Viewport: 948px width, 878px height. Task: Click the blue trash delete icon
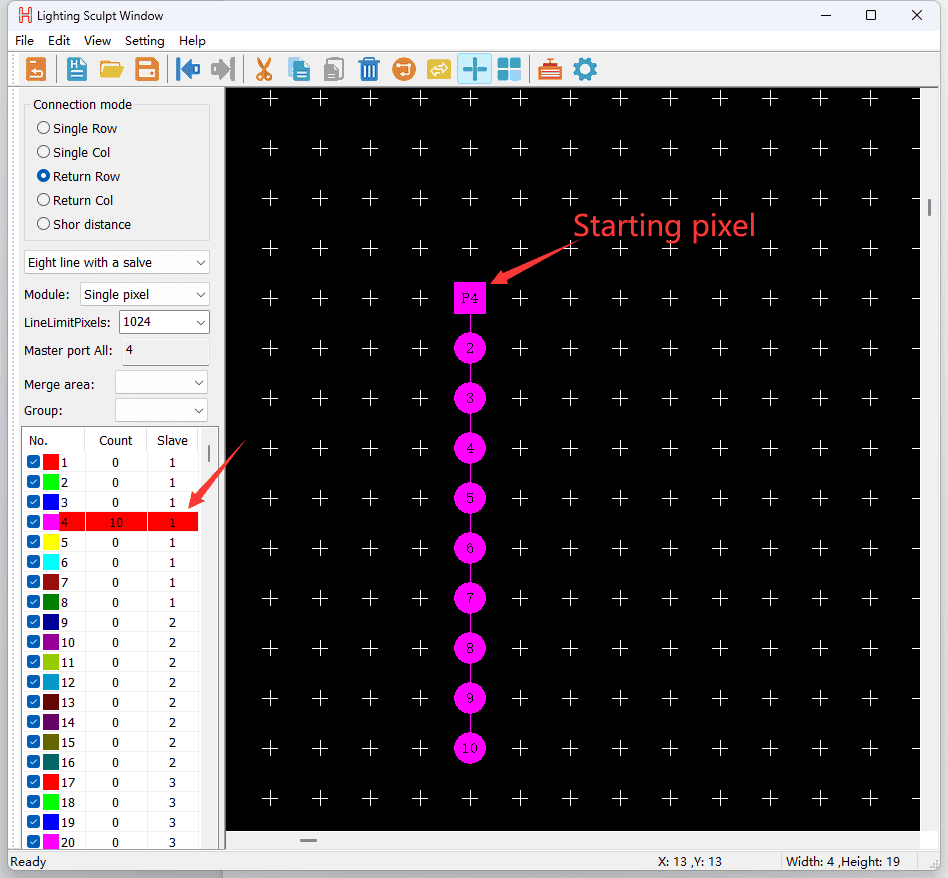pos(369,69)
